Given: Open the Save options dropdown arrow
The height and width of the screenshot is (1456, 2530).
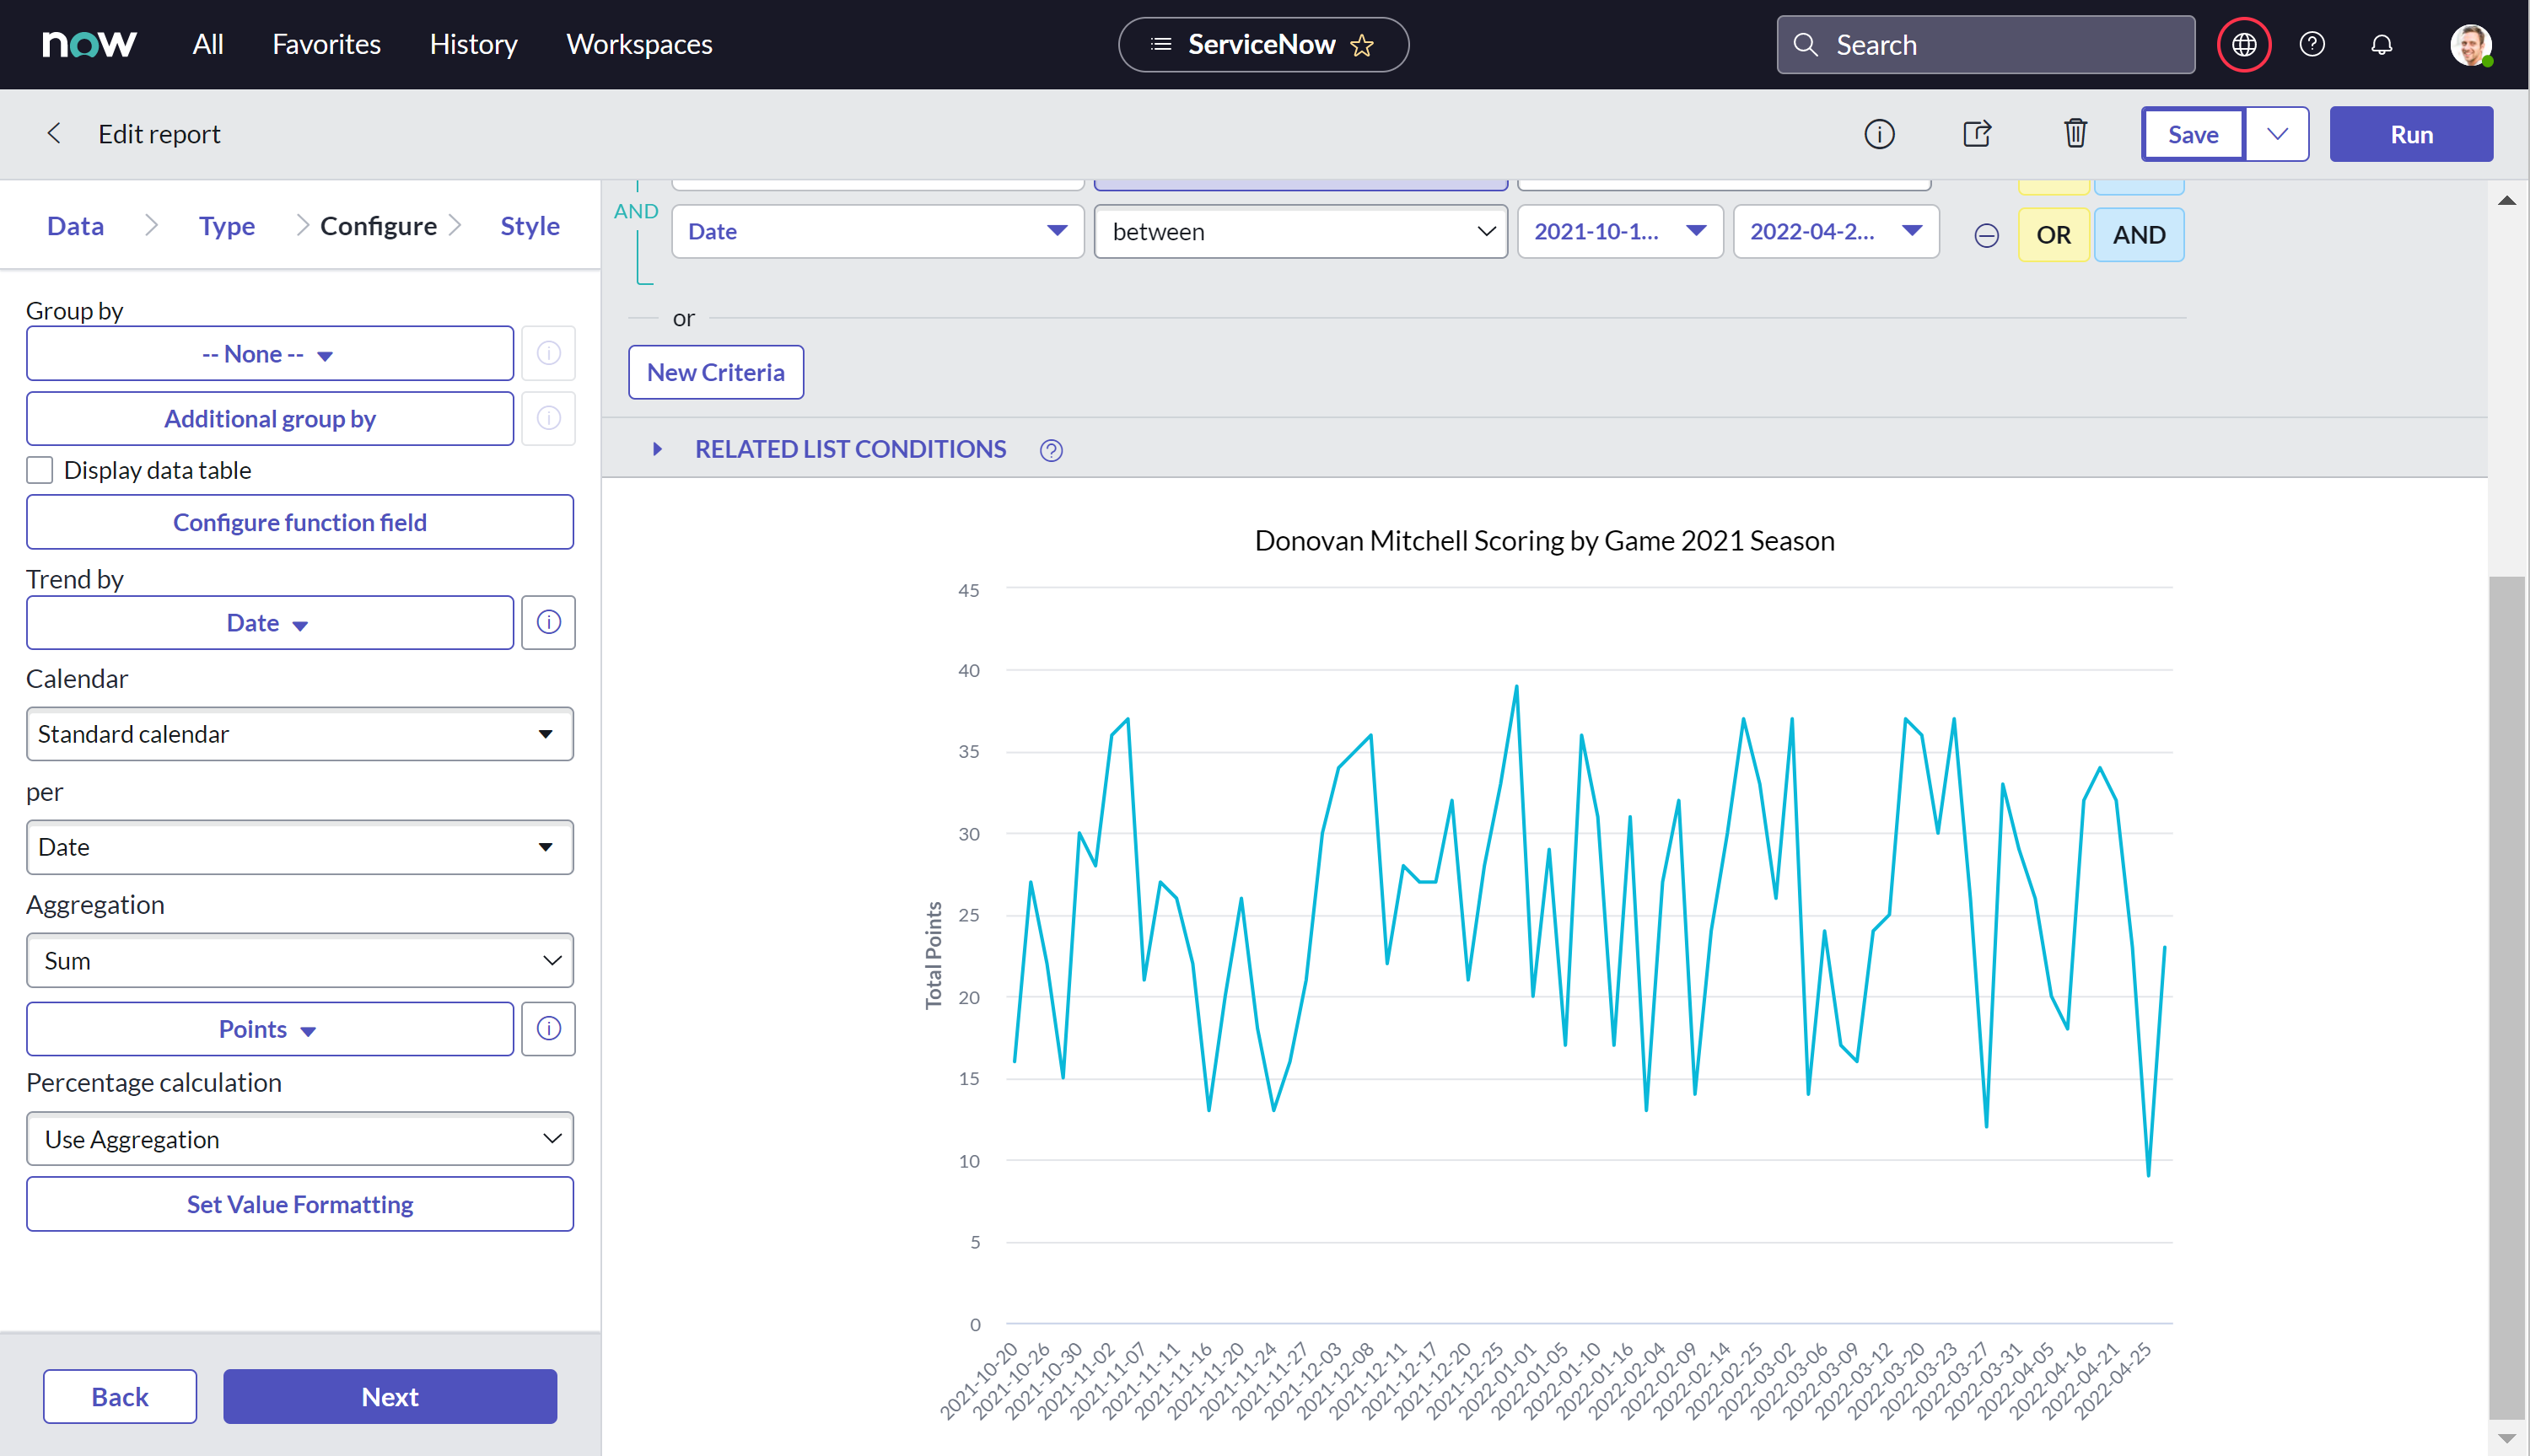Looking at the screenshot, I should click(x=2277, y=134).
